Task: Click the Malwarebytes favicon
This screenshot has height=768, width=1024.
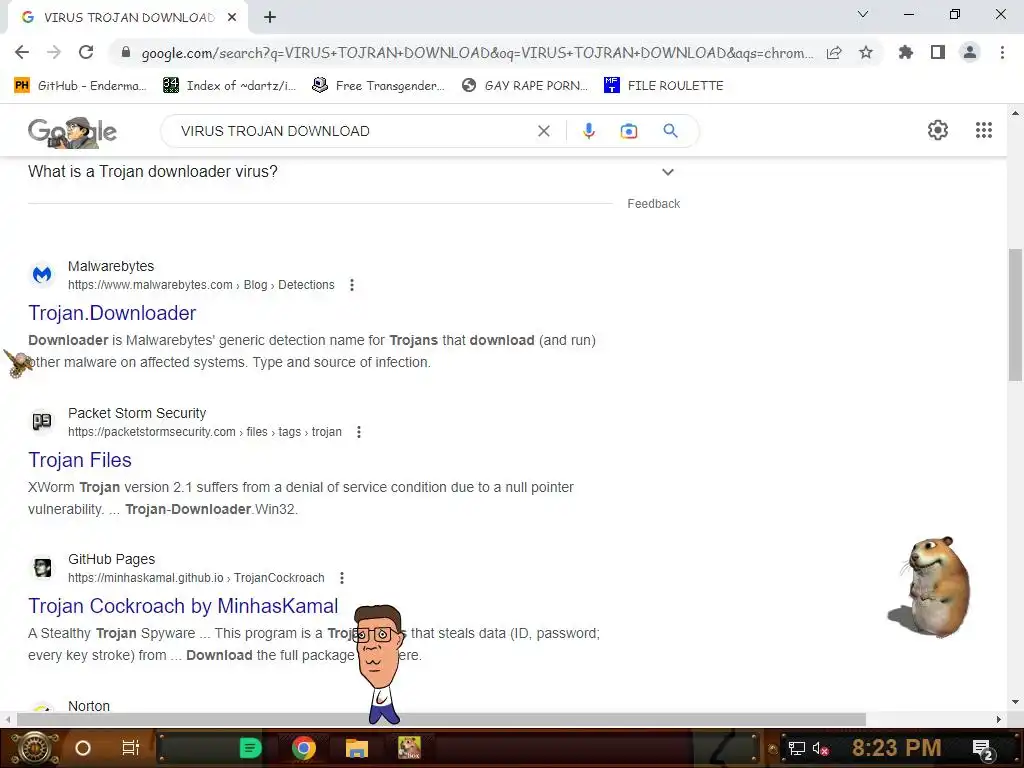Action: [x=42, y=275]
